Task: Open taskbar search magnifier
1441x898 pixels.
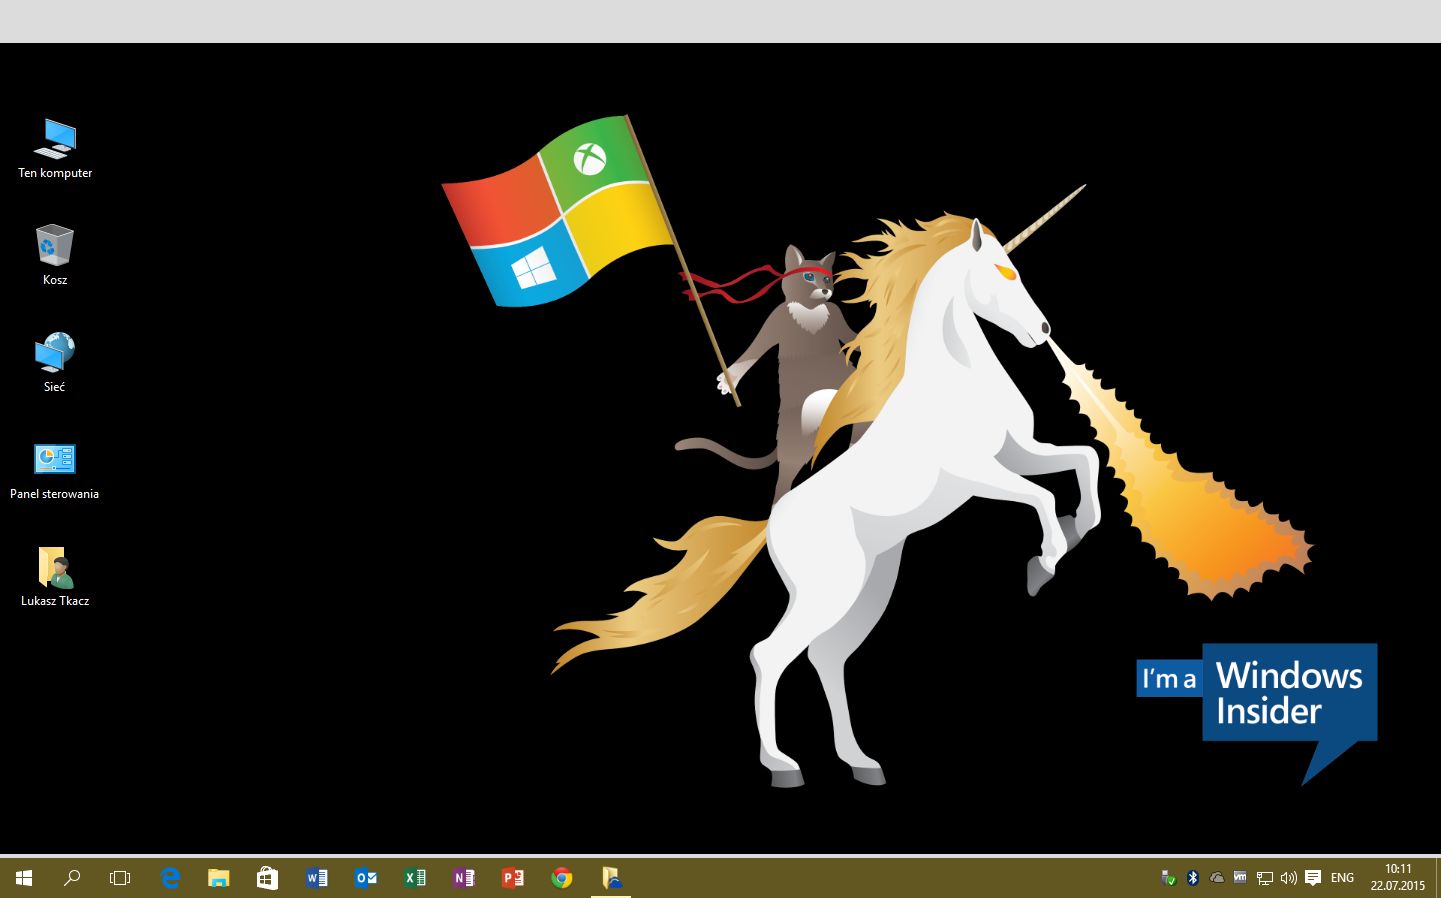Action: point(72,878)
